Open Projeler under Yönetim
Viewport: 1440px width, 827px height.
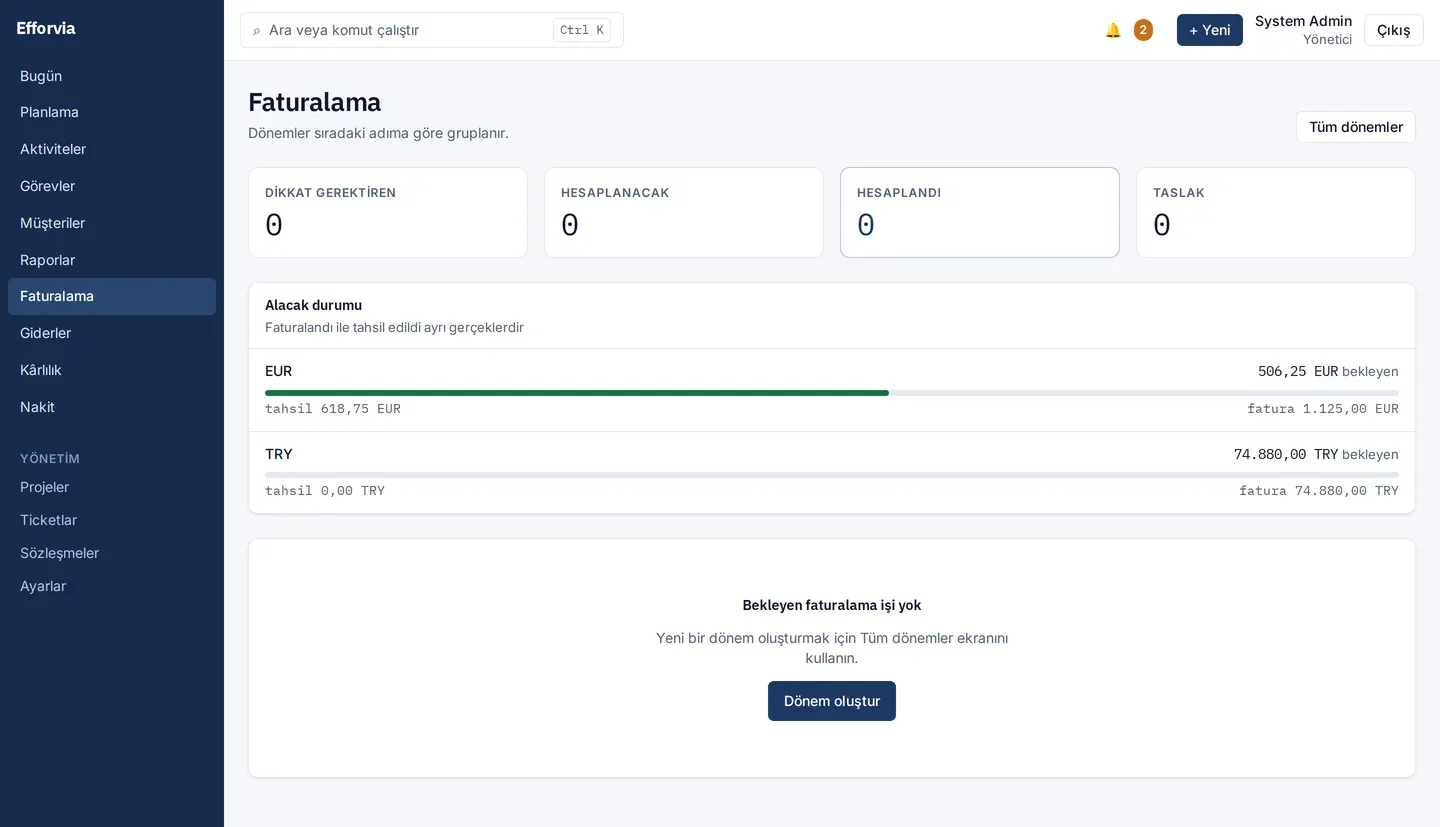112,487
